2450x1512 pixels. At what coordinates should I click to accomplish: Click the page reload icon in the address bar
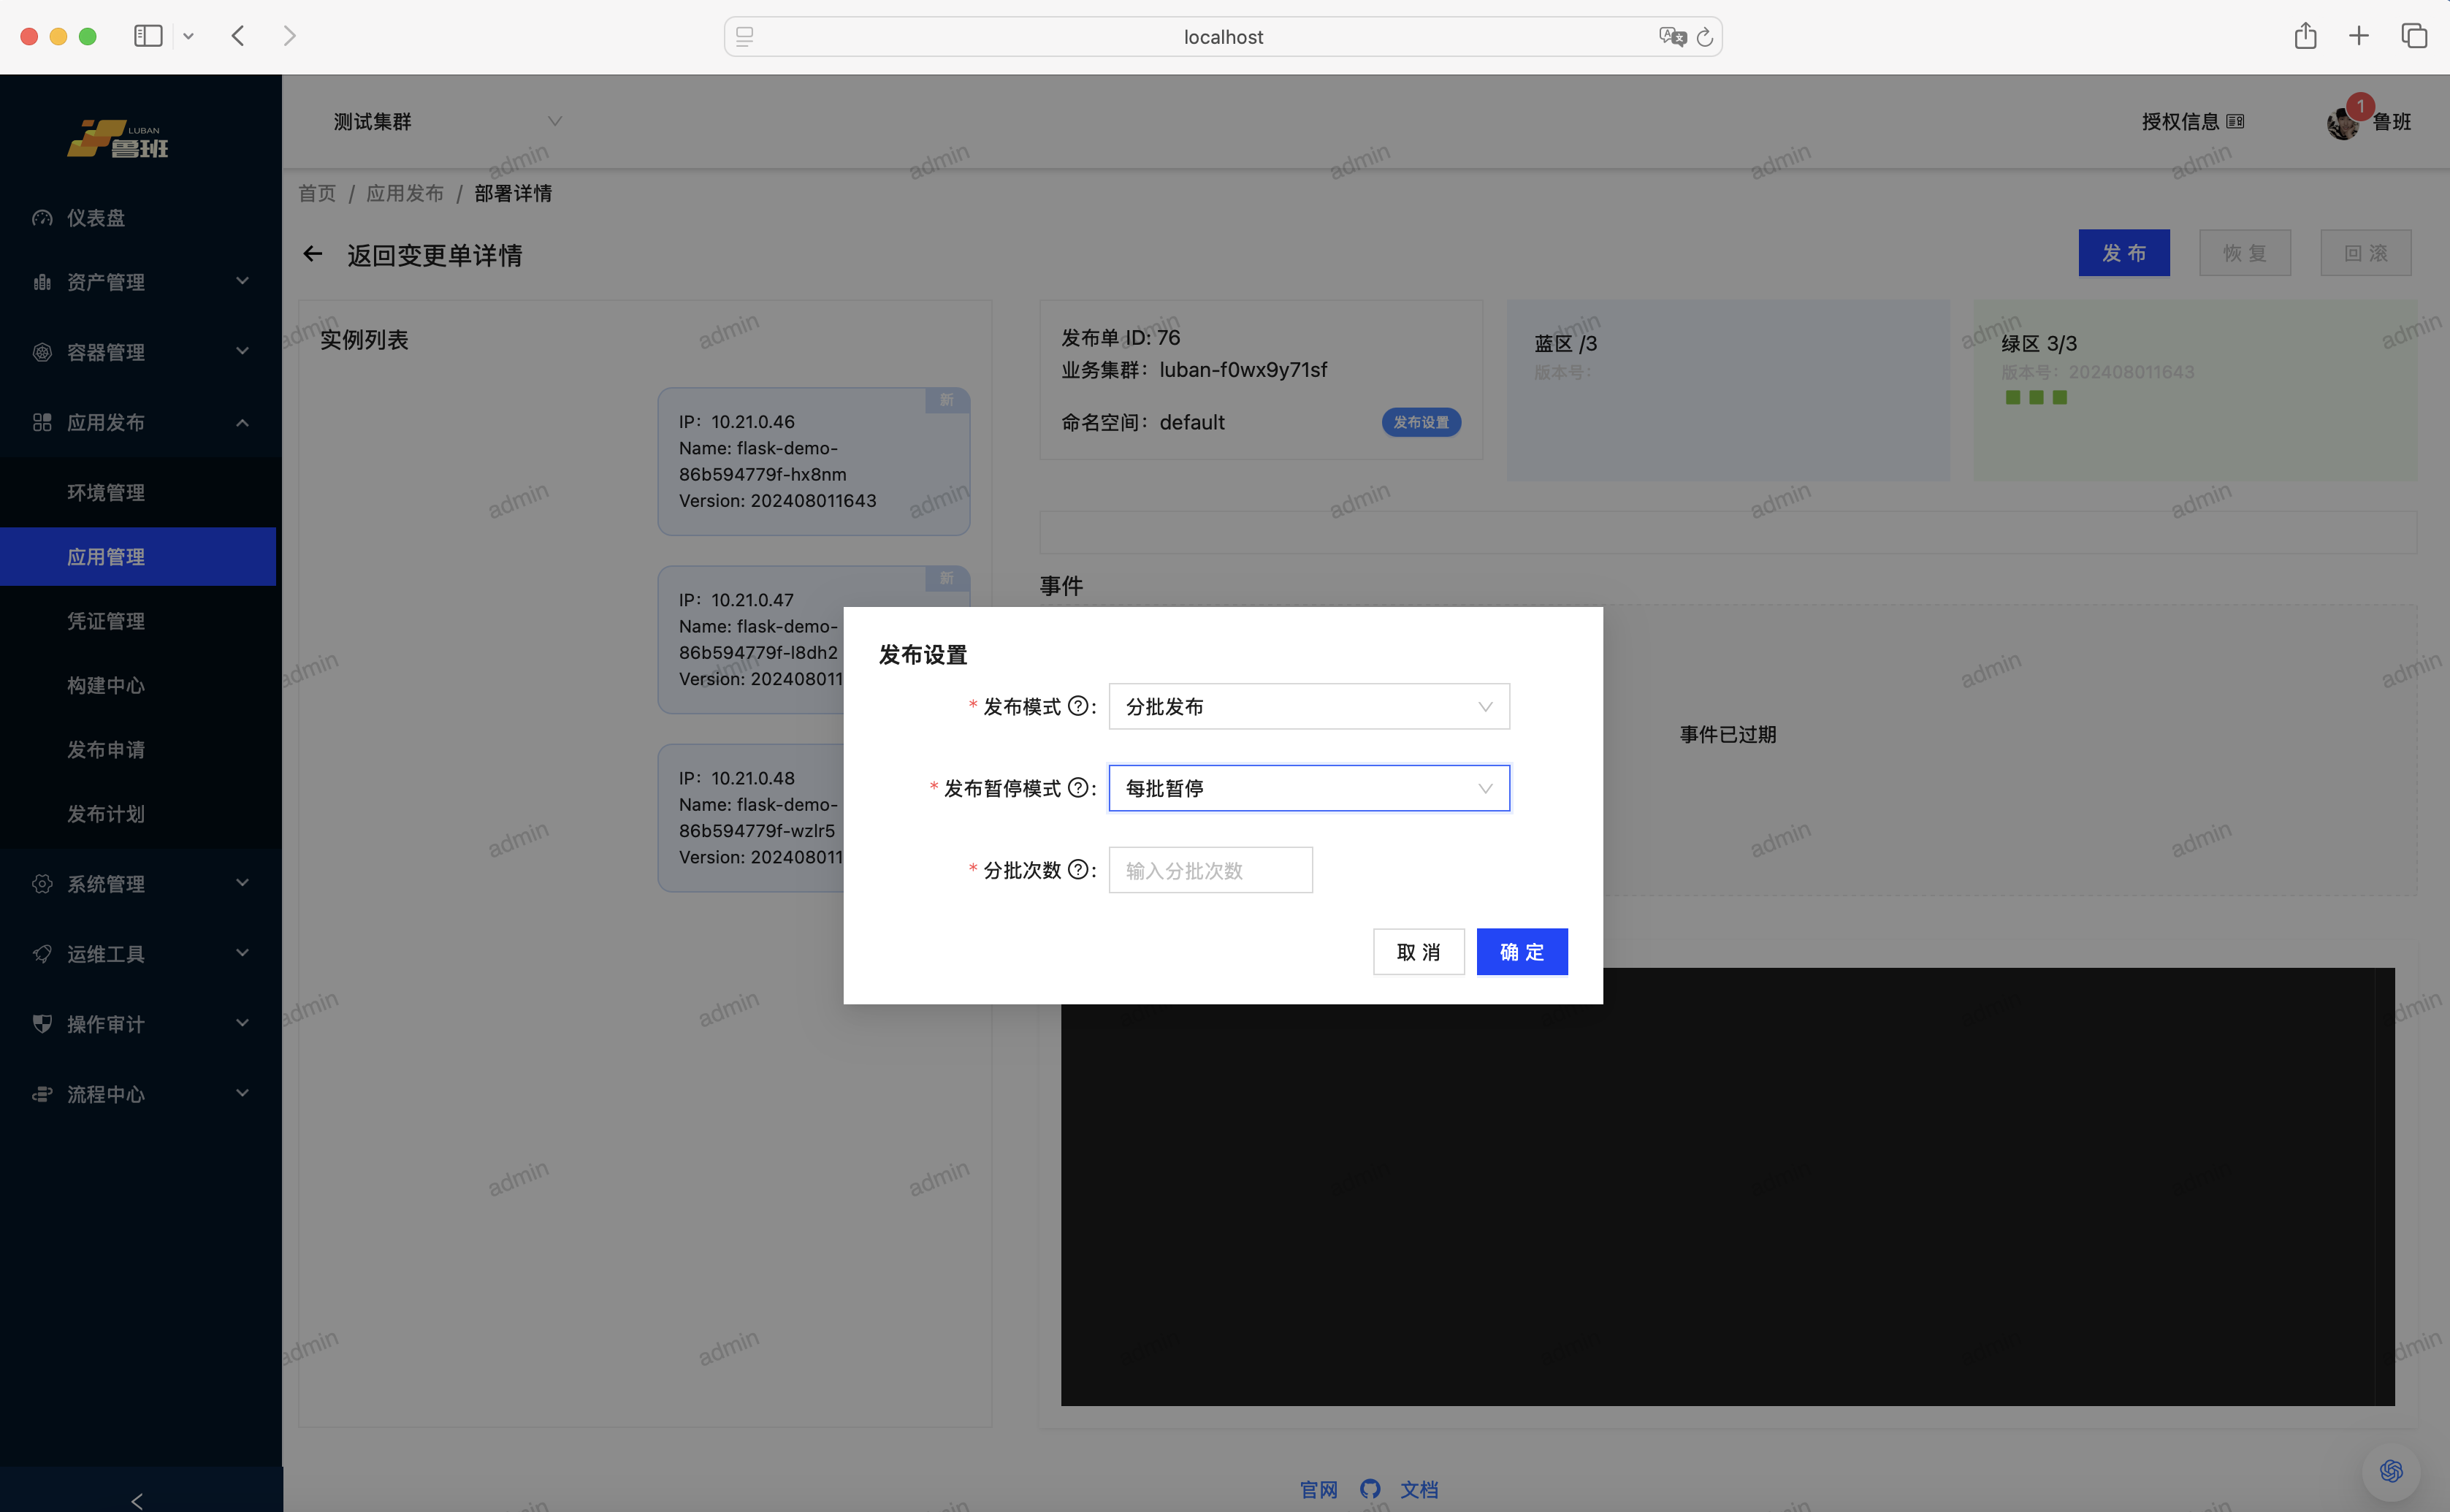(1705, 37)
